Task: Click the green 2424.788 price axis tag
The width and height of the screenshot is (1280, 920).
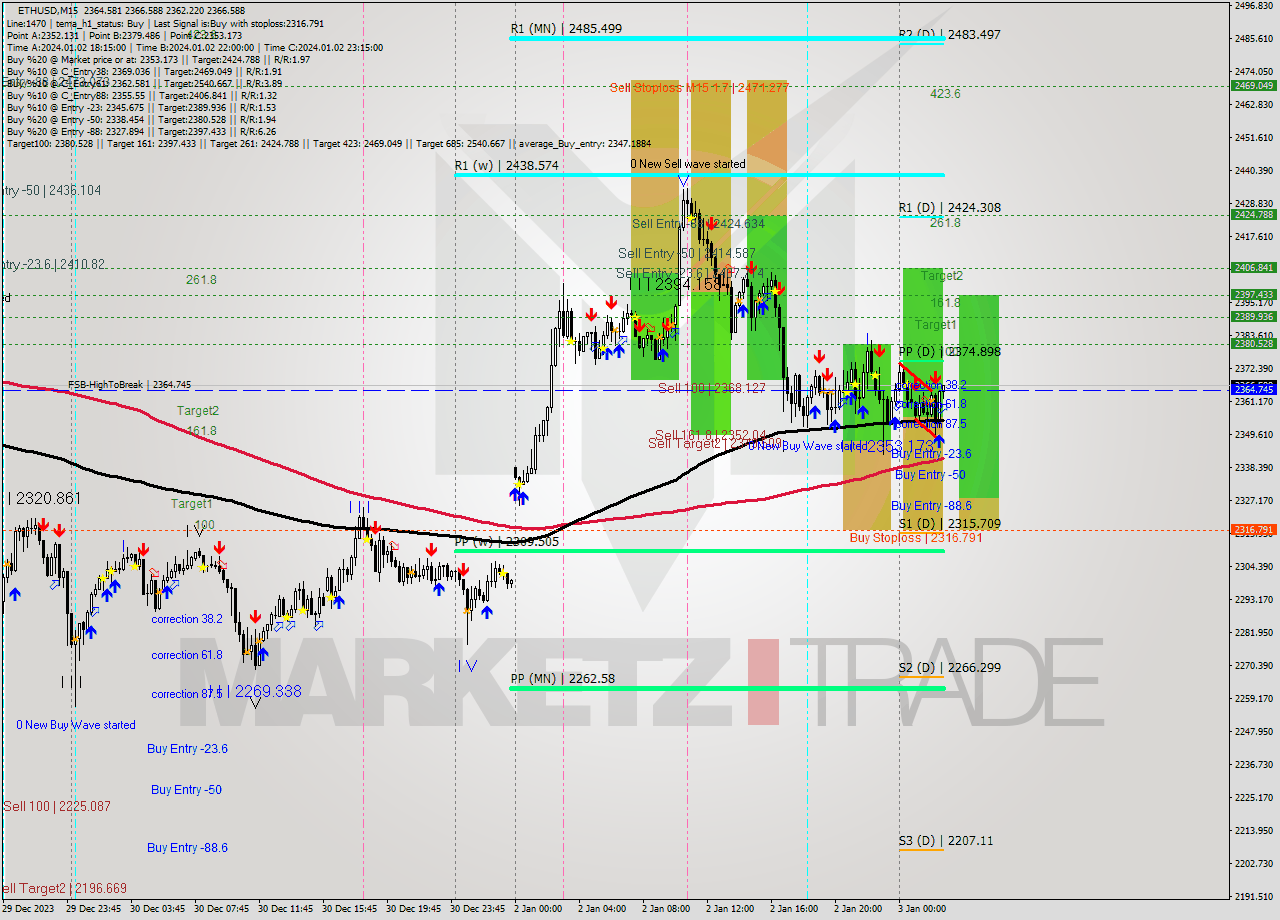Action: coord(1254,214)
